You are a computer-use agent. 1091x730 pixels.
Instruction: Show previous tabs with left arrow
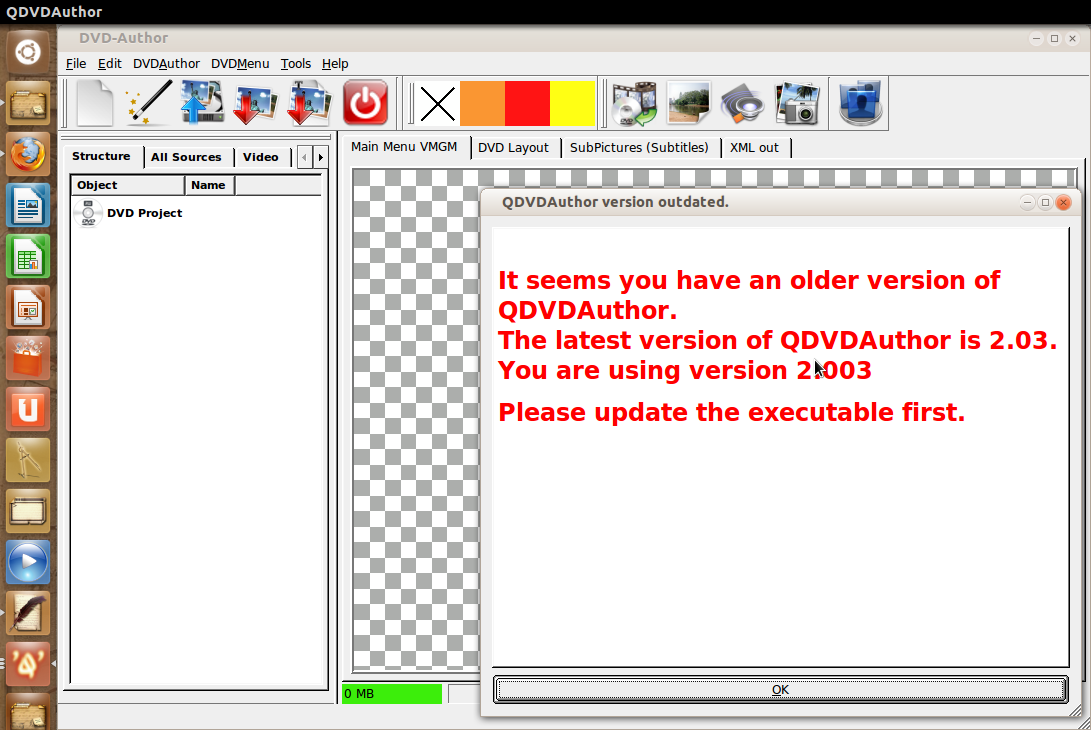(x=305, y=157)
